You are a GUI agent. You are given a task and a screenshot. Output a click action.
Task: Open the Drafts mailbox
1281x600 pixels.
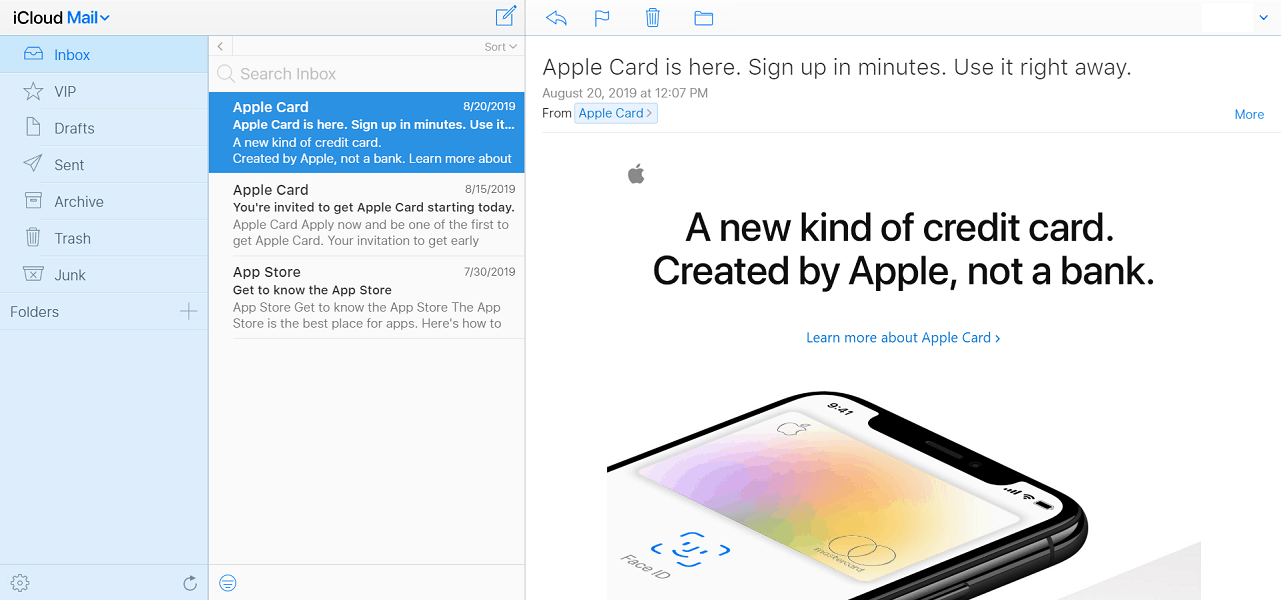coord(104,128)
